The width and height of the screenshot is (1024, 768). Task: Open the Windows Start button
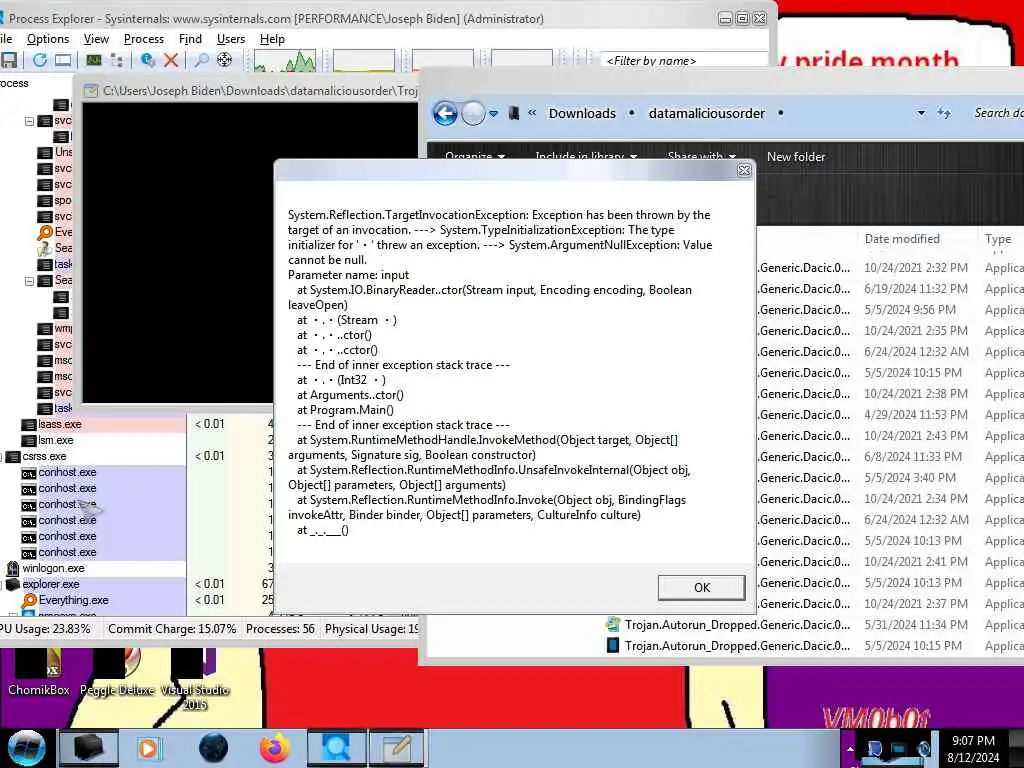[x=26, y=748]
